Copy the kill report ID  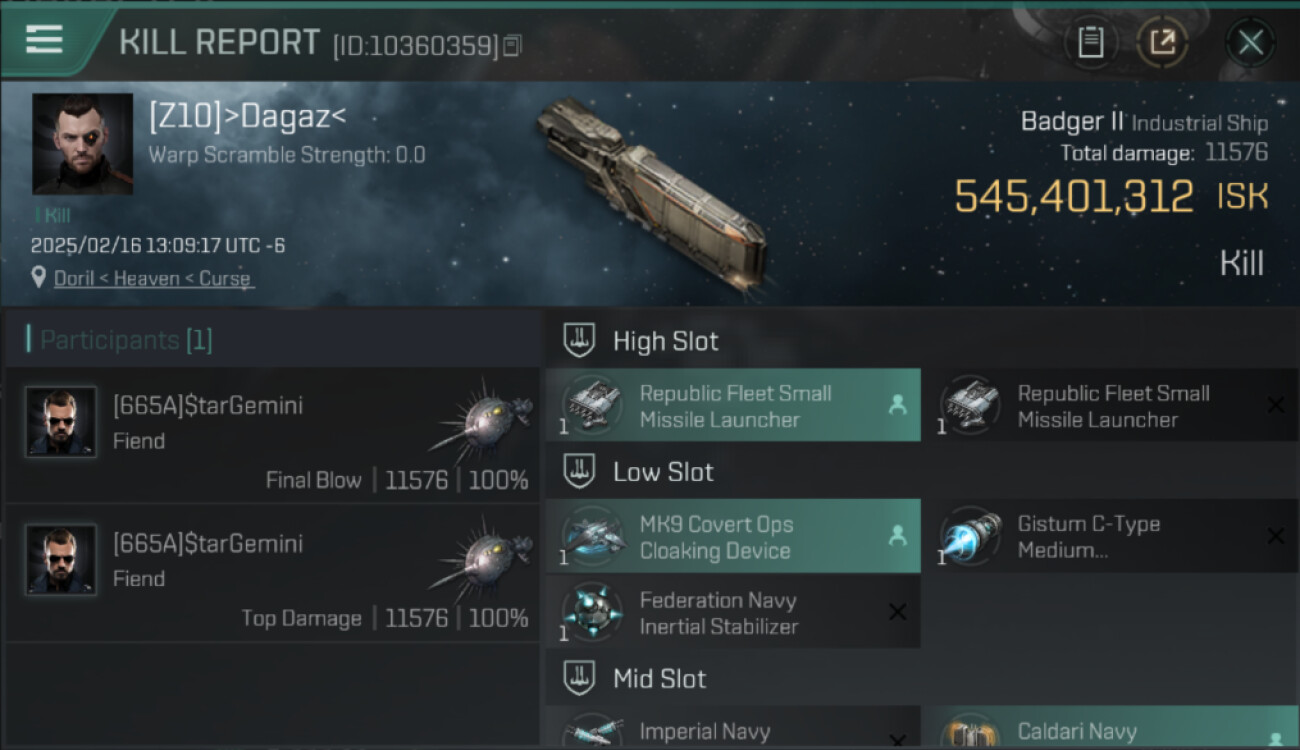[x=512, y=46]
